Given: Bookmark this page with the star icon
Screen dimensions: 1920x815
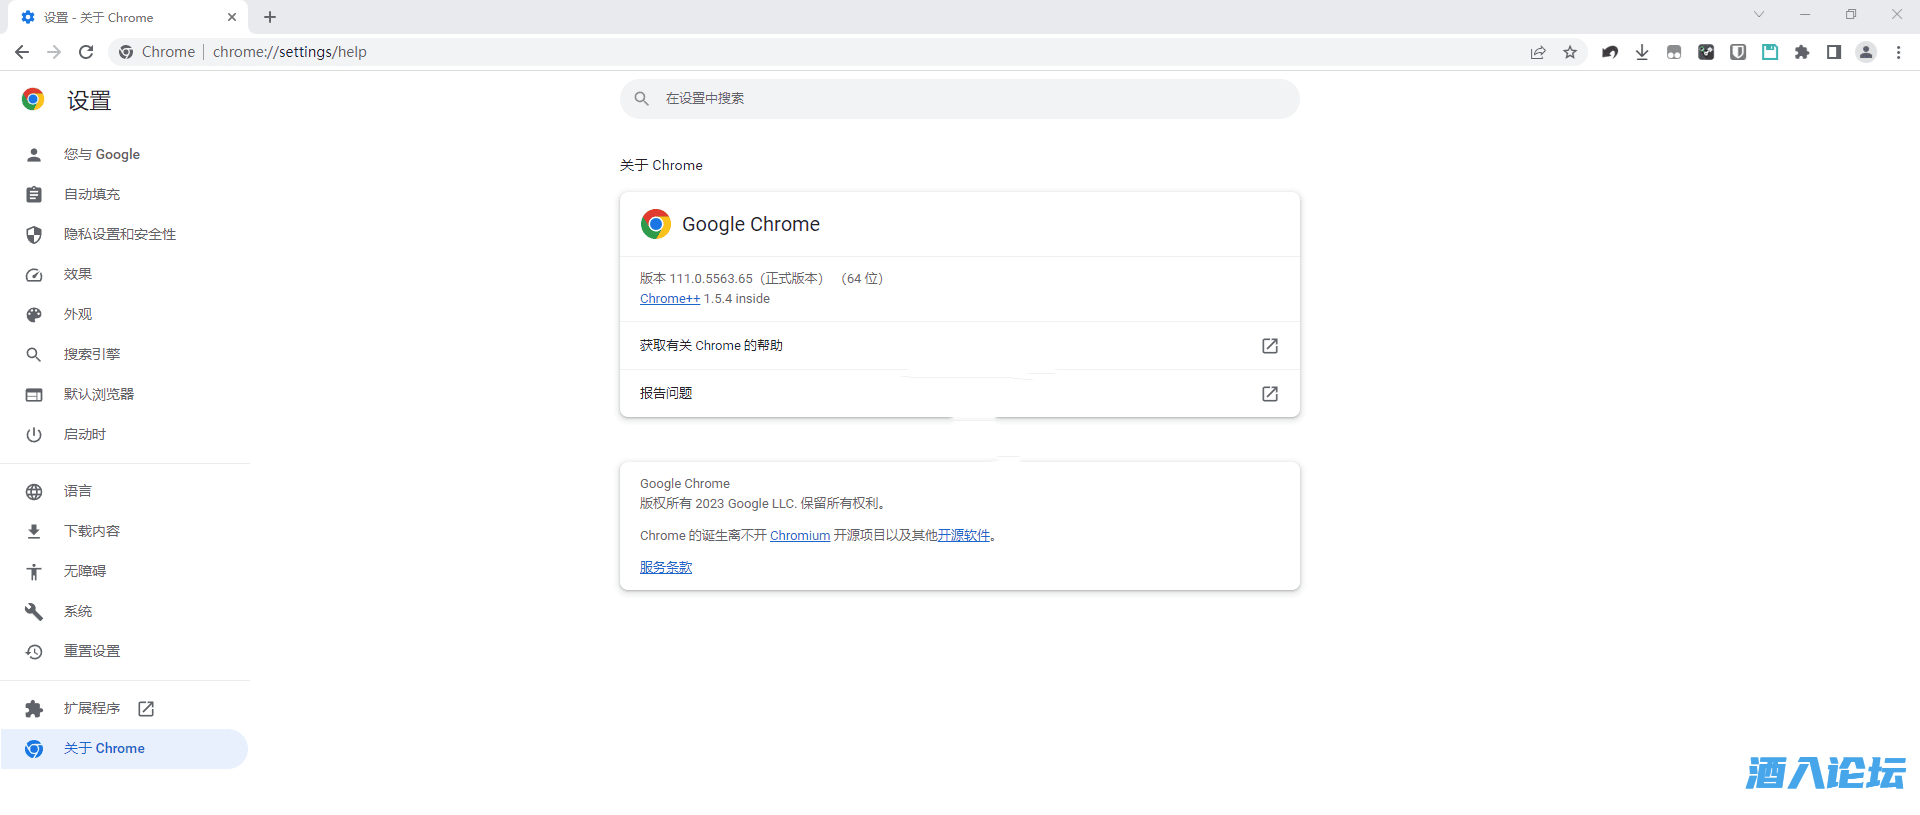Looking at the screenshot, I should click(x=1570, y=52).
